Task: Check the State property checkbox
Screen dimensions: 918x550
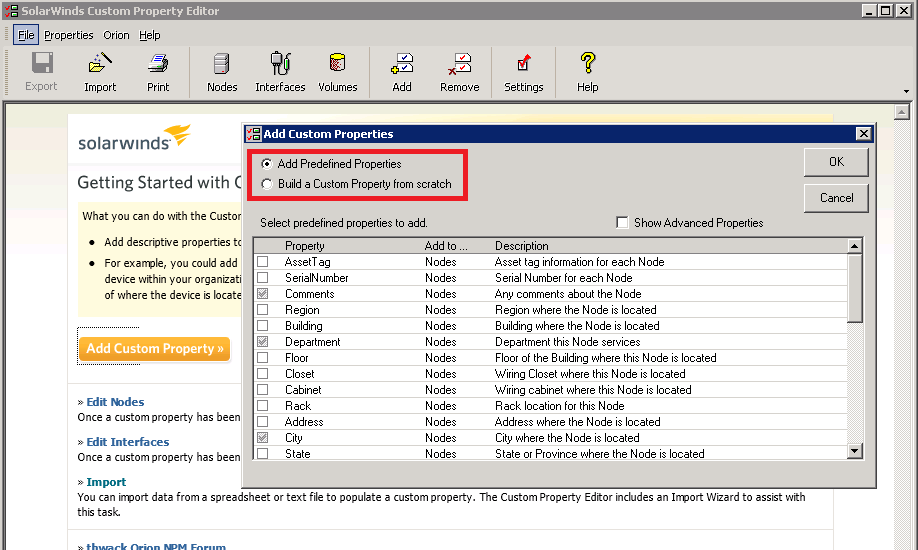Action: (263, 453)
